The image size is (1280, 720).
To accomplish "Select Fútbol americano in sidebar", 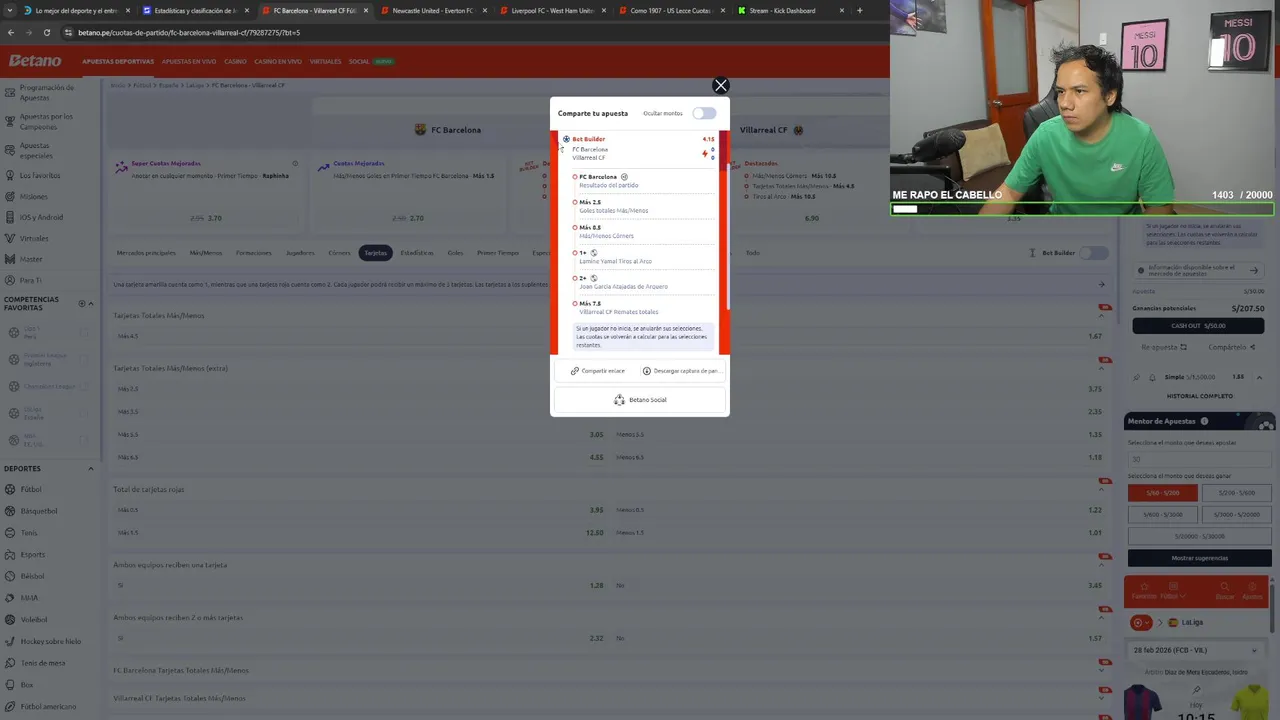I will (x=48, y=706).
